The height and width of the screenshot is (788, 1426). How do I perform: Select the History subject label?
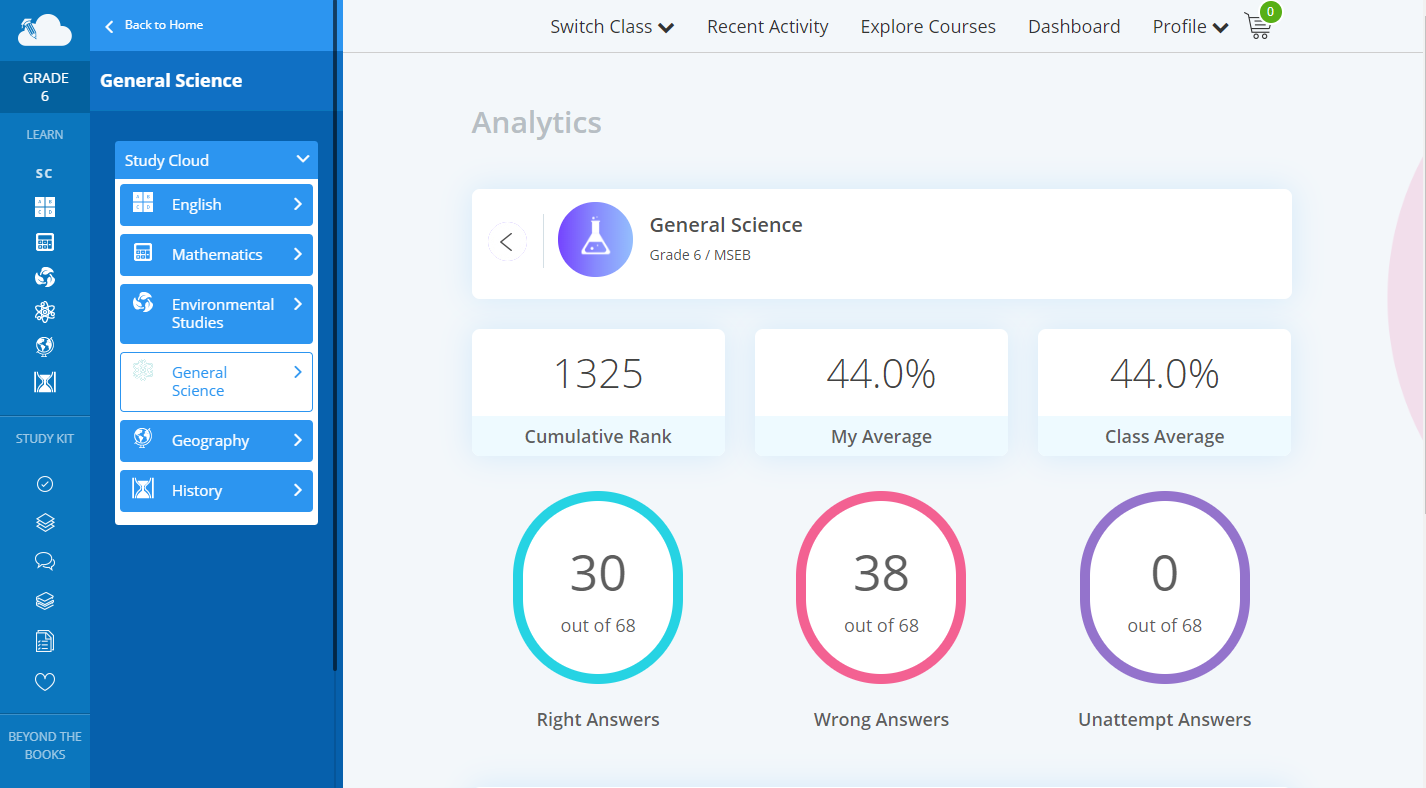(x=197, y=490)
